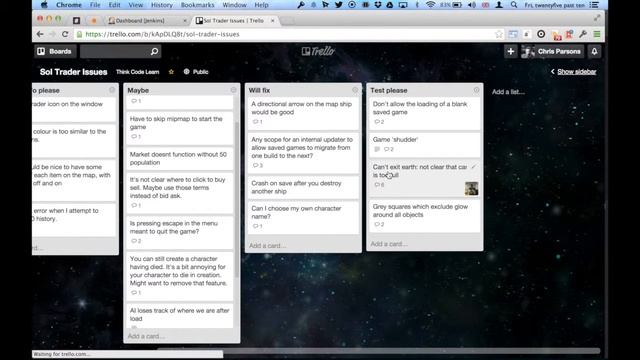Click the Will fix list title
The image size is (640, 360).
(x=259, y=90)
